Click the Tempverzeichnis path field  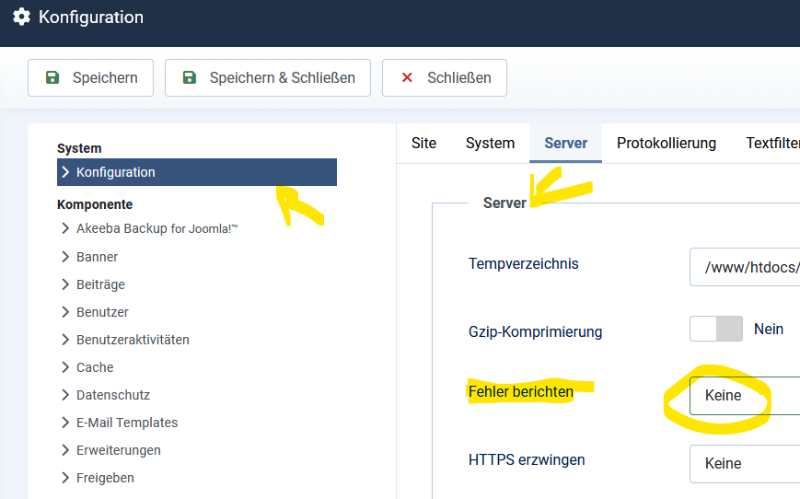745,267
